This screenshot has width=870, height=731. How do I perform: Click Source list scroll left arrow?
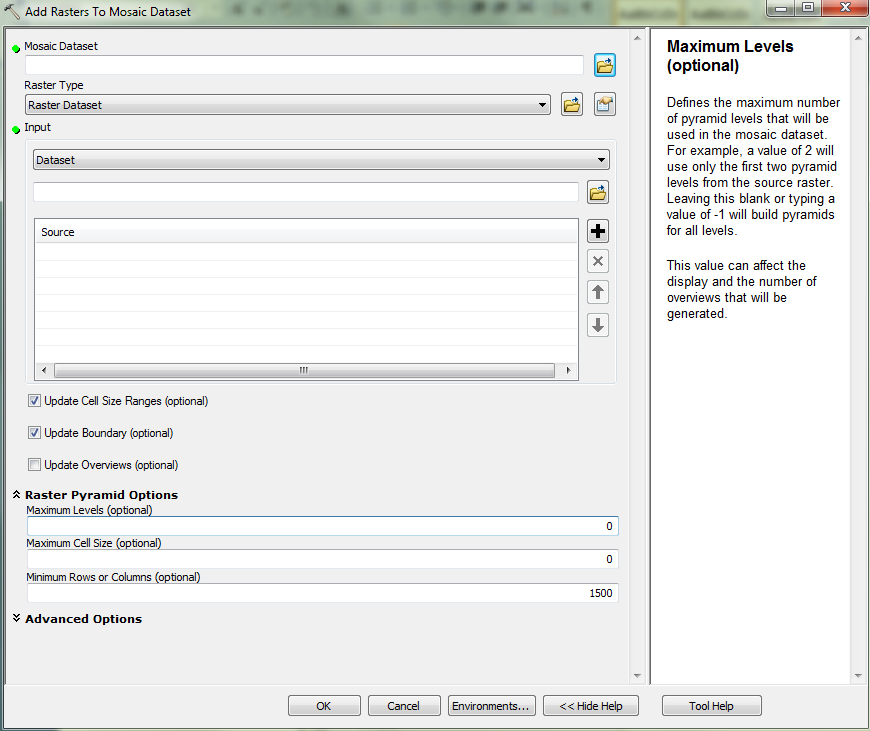(x=44, y=370)
